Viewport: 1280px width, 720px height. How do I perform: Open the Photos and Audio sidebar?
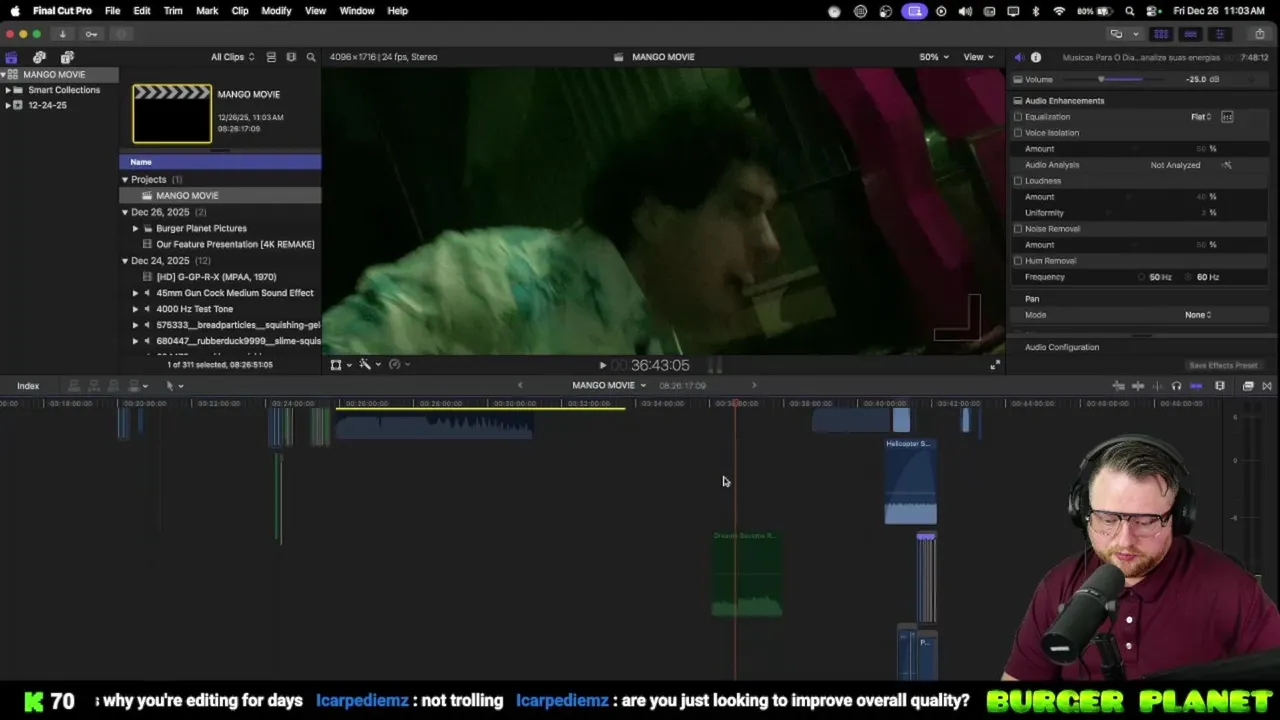(39, 57)
